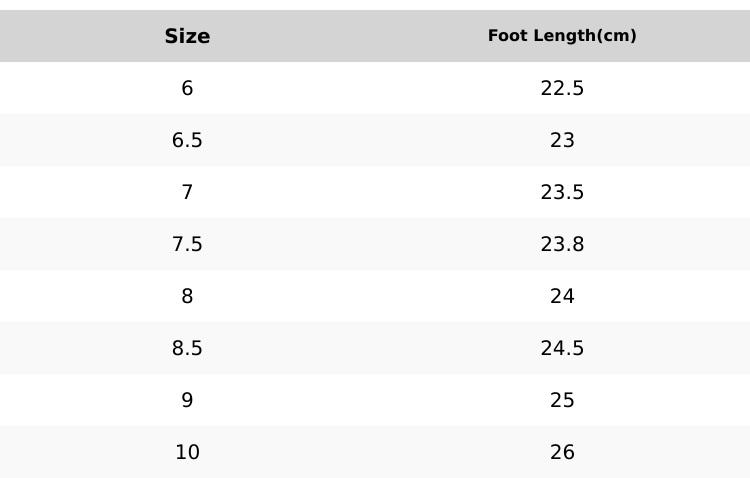Click the size 8 cell
This screenshot has height=478, width=750.
[187, 296]
